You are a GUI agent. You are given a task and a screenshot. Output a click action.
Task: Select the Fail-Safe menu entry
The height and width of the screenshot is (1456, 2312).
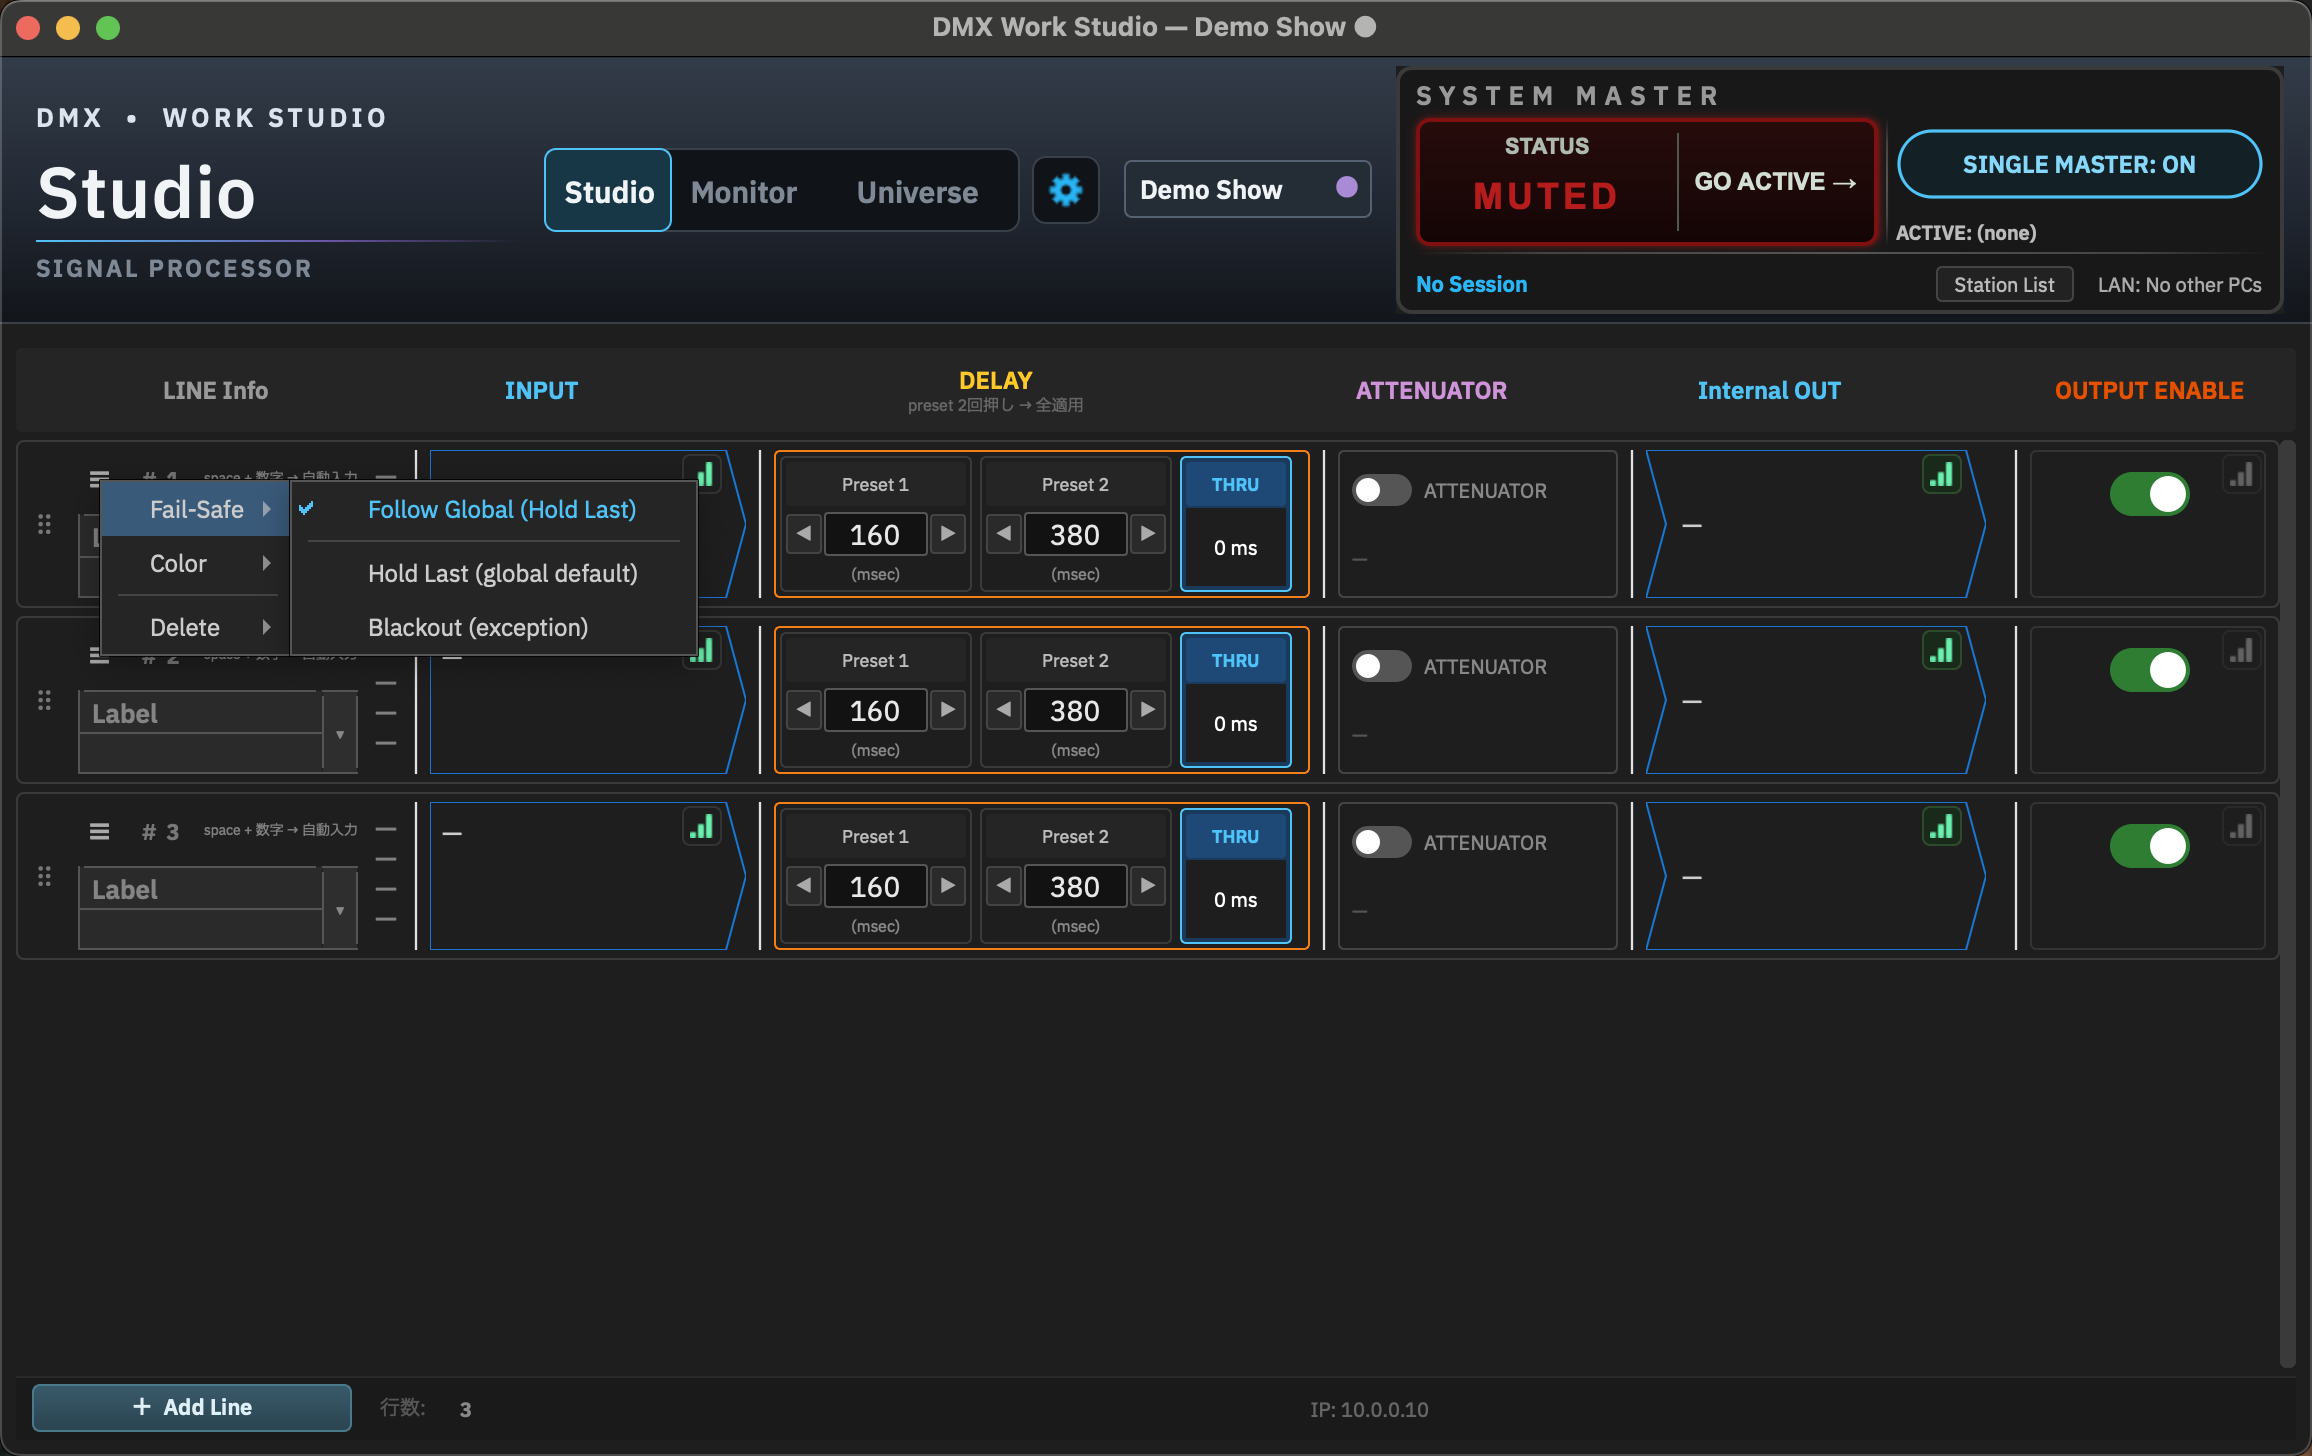pyautogui.click(x=196, y=510)
